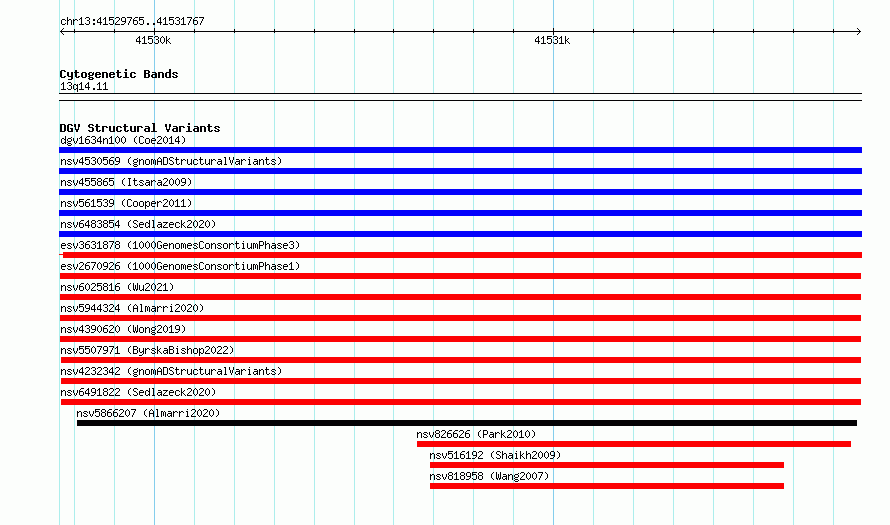Viewport: 890px width, 525px height.
Task: Click esv3631878 (1000GenomesConsortiumPhase3) label
Action: tap(180, 245)
